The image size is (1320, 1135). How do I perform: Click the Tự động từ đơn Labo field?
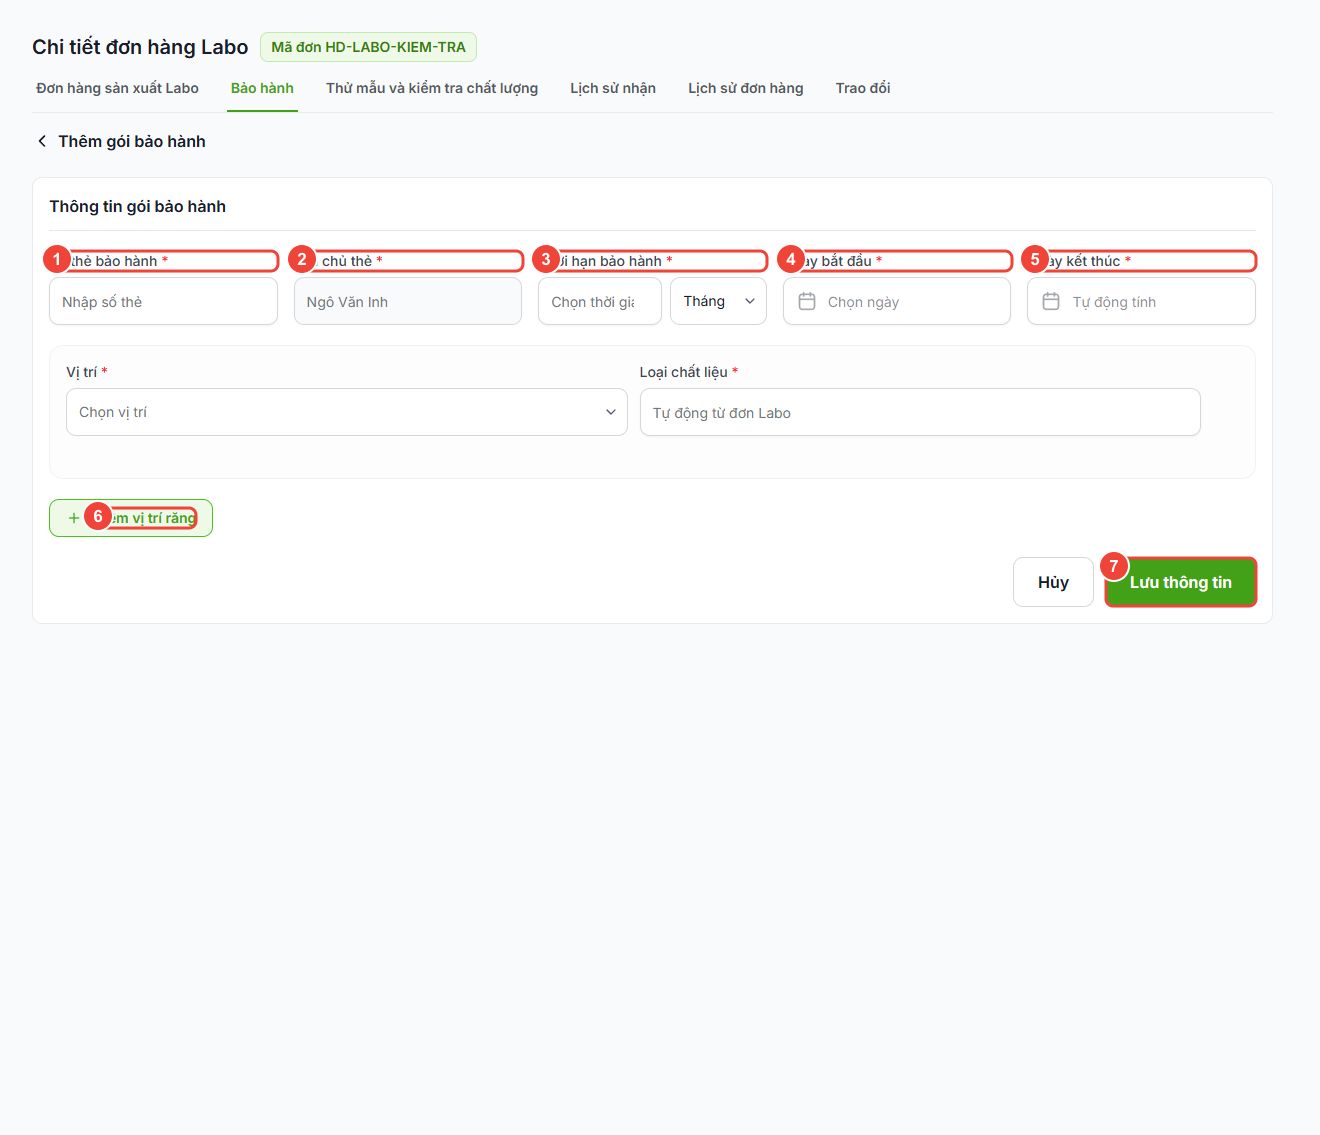920,412
